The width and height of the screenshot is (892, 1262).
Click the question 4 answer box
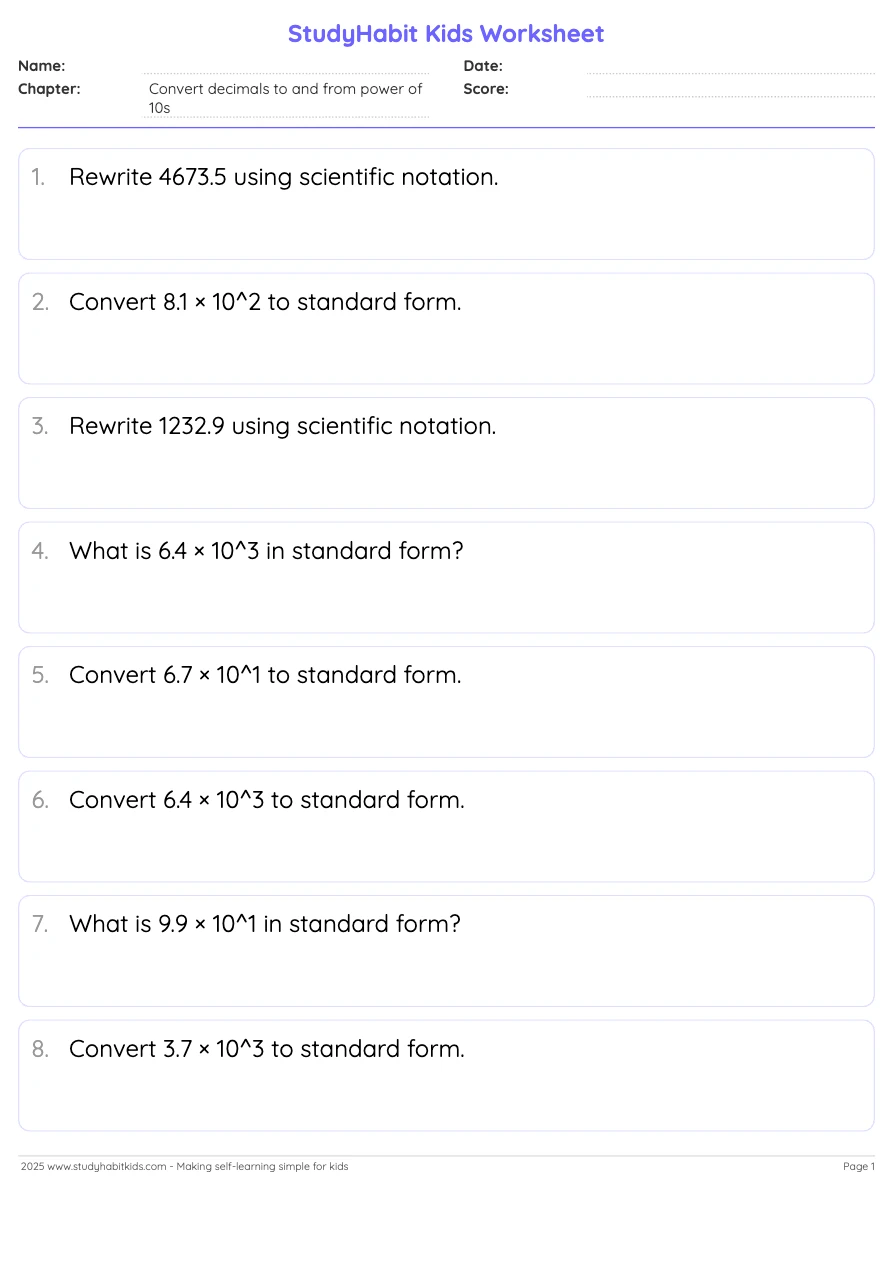coord(446,600)
